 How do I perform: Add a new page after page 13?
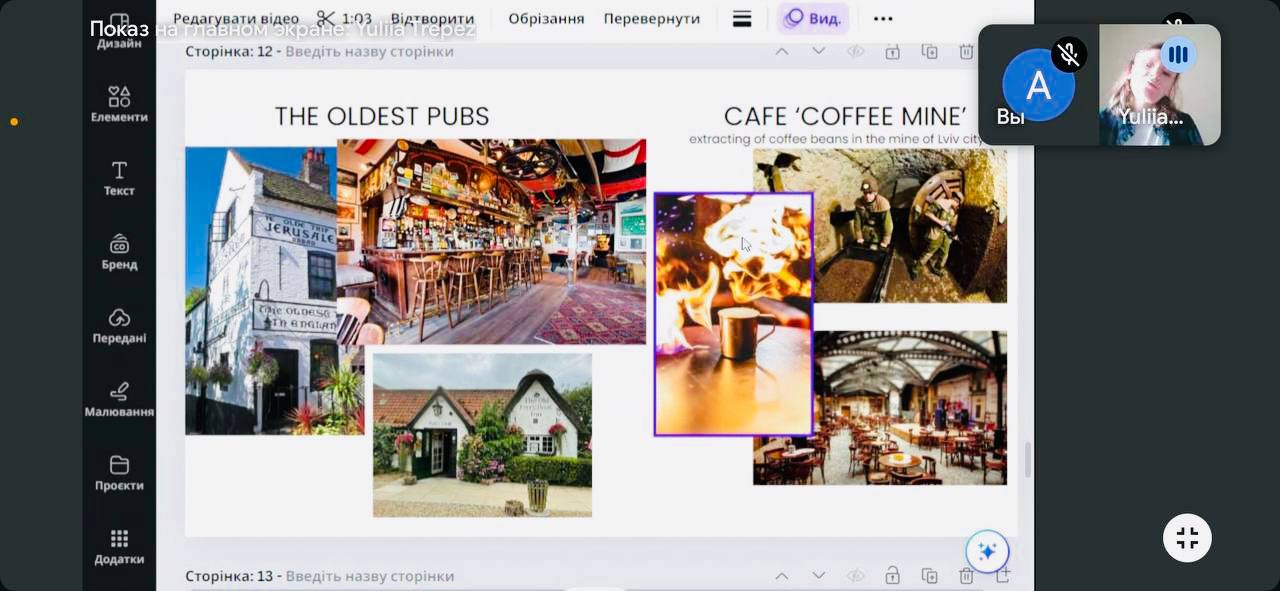click(1003, 575)
